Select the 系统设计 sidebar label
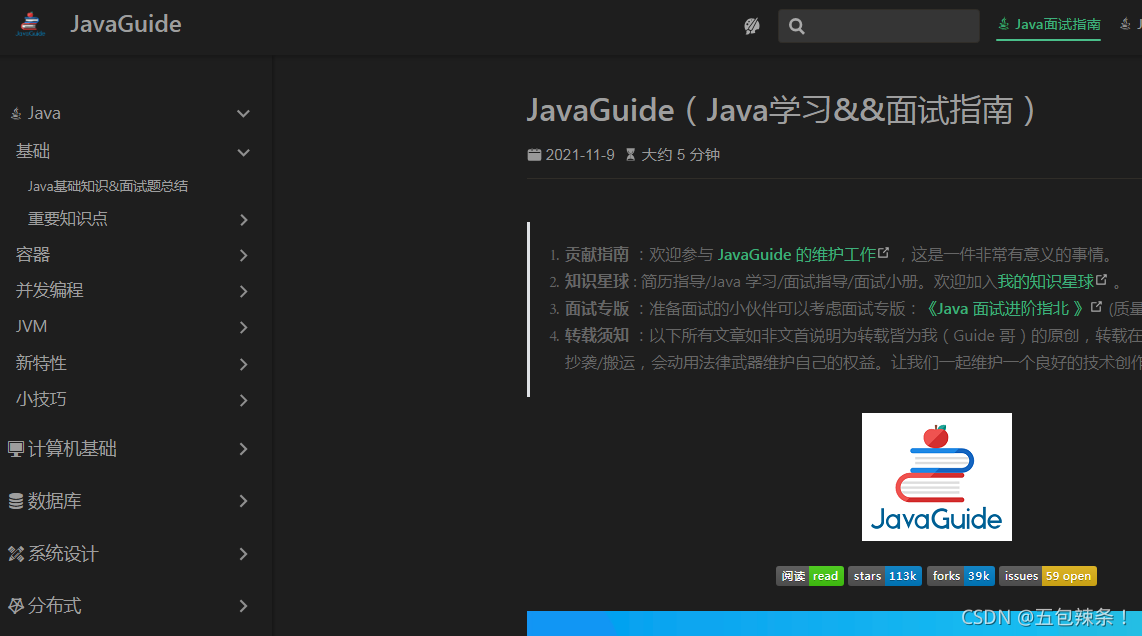The height and width of the screenshot is (636, 1142). [63, 554]
